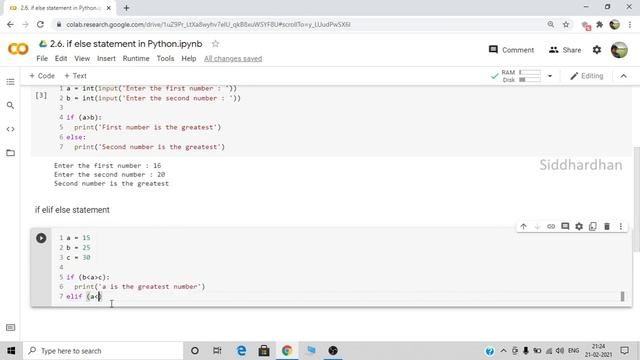
Task: Open Chrome from taskbar
Action: pos(287,351)
